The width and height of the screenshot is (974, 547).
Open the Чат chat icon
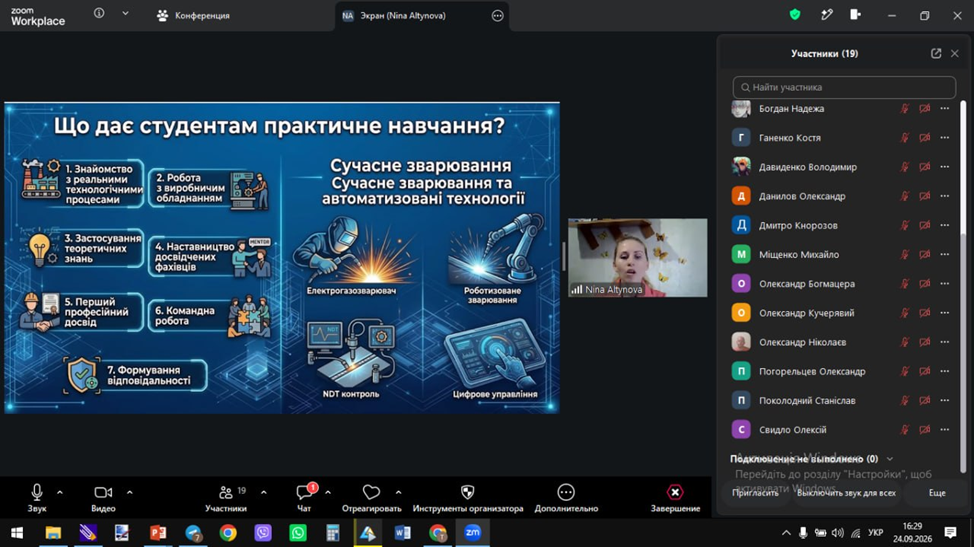point(304,492)
